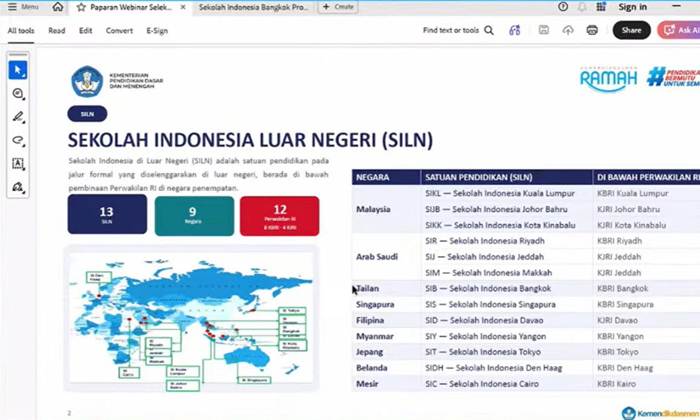This screenshot has width=700, height=420.
Task: Click the blue 13 SILN card
Action: [x=107, y=214]
